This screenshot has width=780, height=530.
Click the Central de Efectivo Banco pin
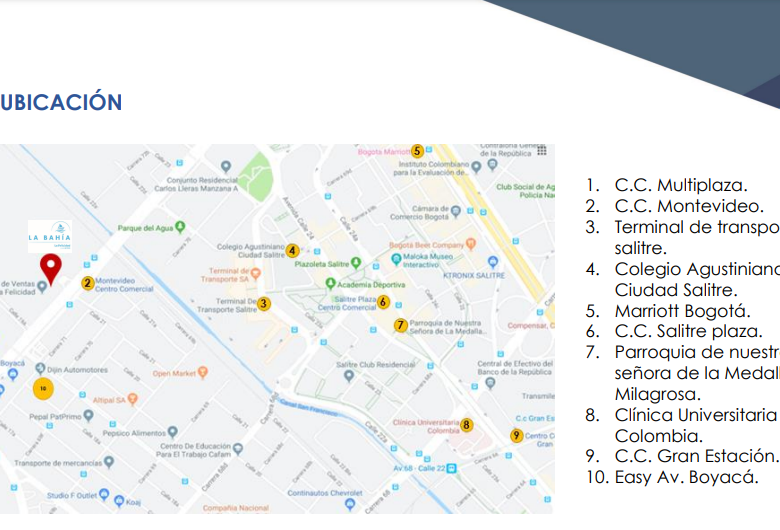point(490,383)
